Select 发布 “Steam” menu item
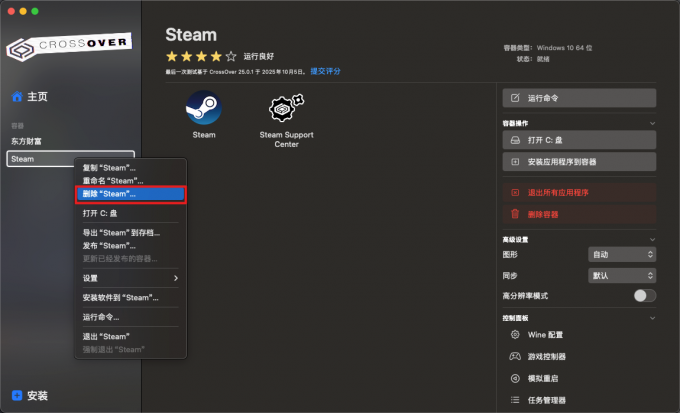 pos(131,246)
